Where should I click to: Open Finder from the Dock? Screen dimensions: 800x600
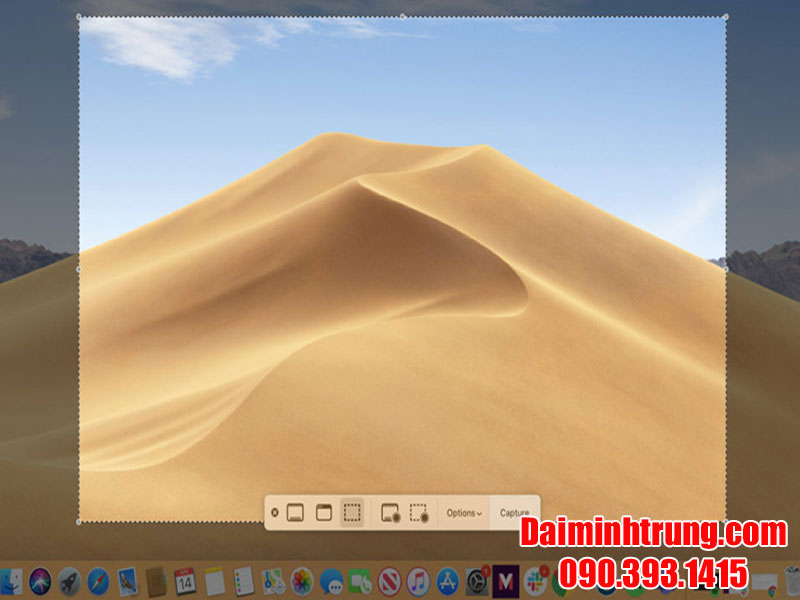coord(11,580)
